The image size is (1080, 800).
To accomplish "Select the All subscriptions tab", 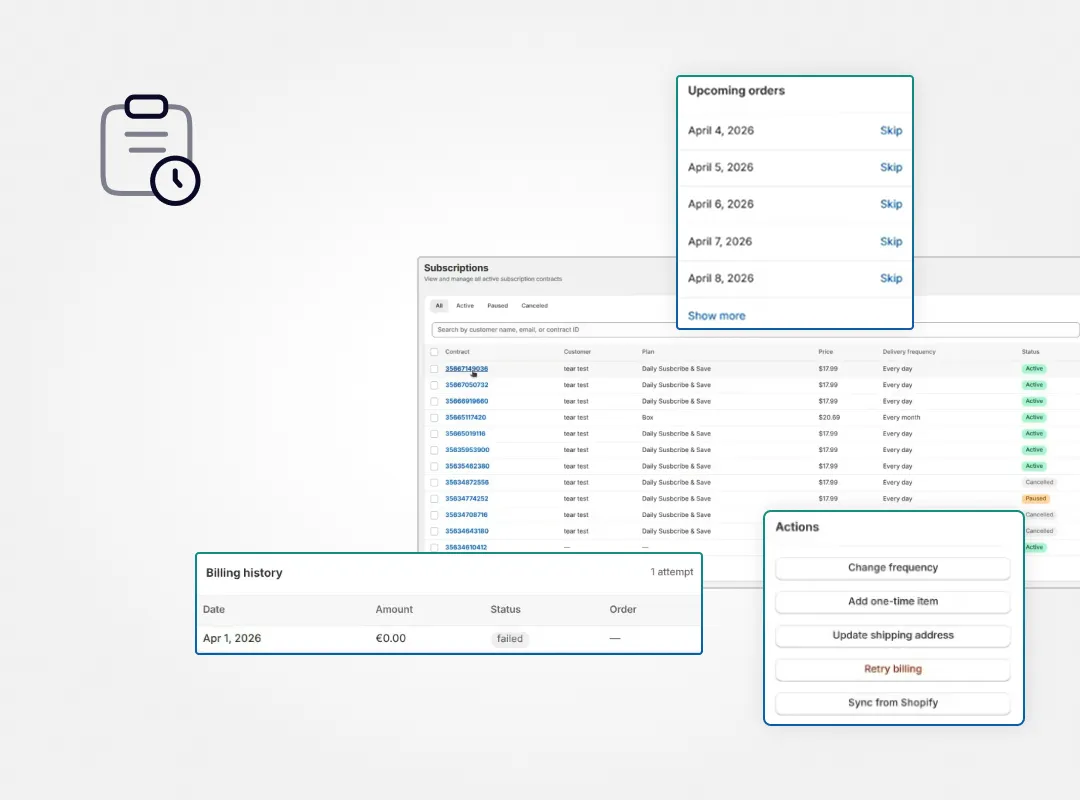I will 439,305.
